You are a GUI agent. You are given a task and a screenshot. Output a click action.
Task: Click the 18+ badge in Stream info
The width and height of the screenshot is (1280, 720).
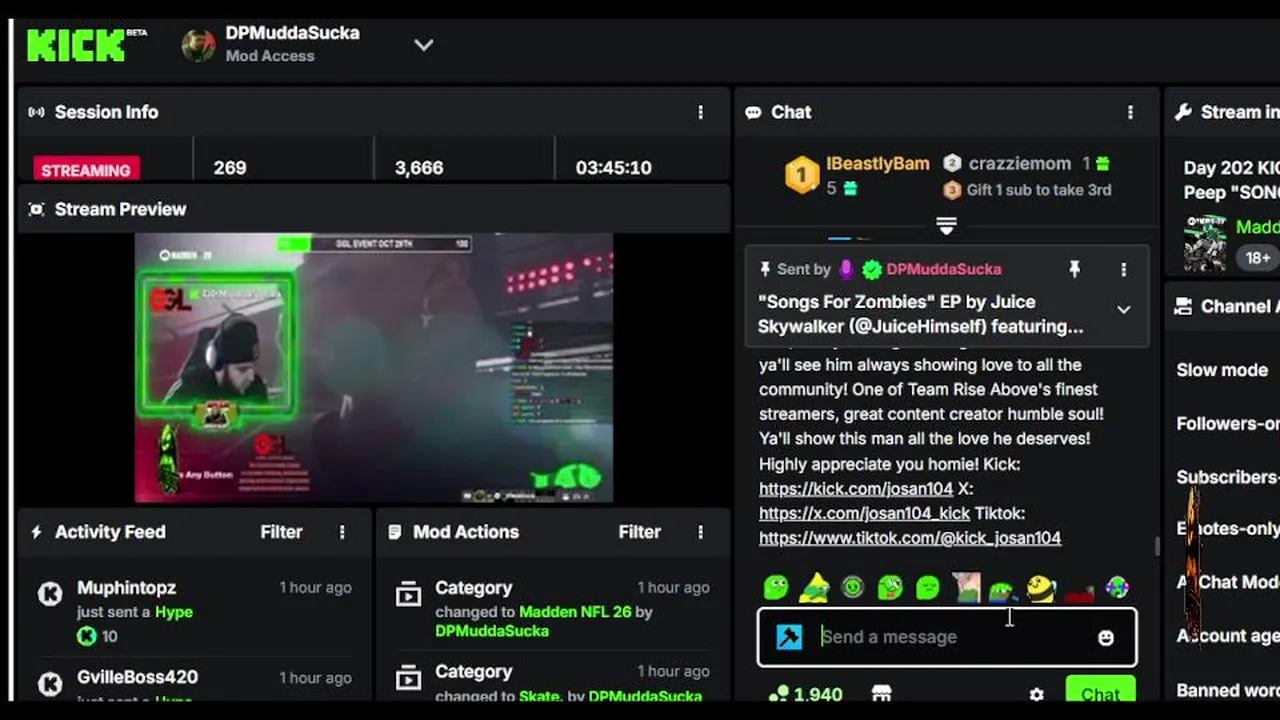[1257, 257]
